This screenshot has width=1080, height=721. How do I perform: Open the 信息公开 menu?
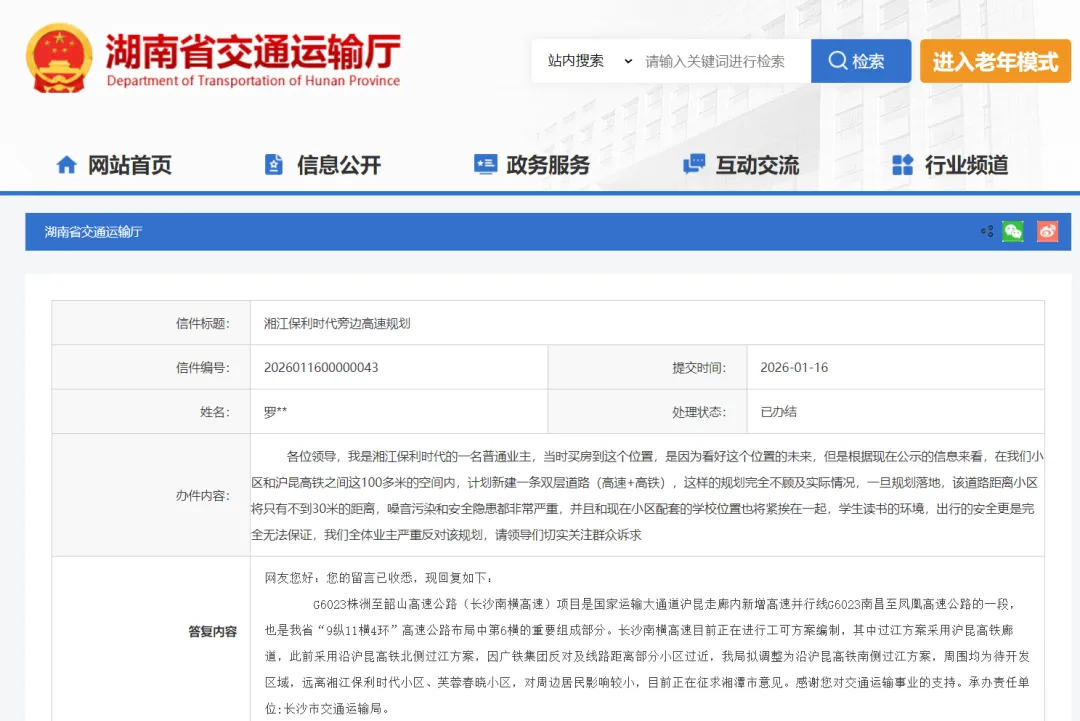[339, 165]
